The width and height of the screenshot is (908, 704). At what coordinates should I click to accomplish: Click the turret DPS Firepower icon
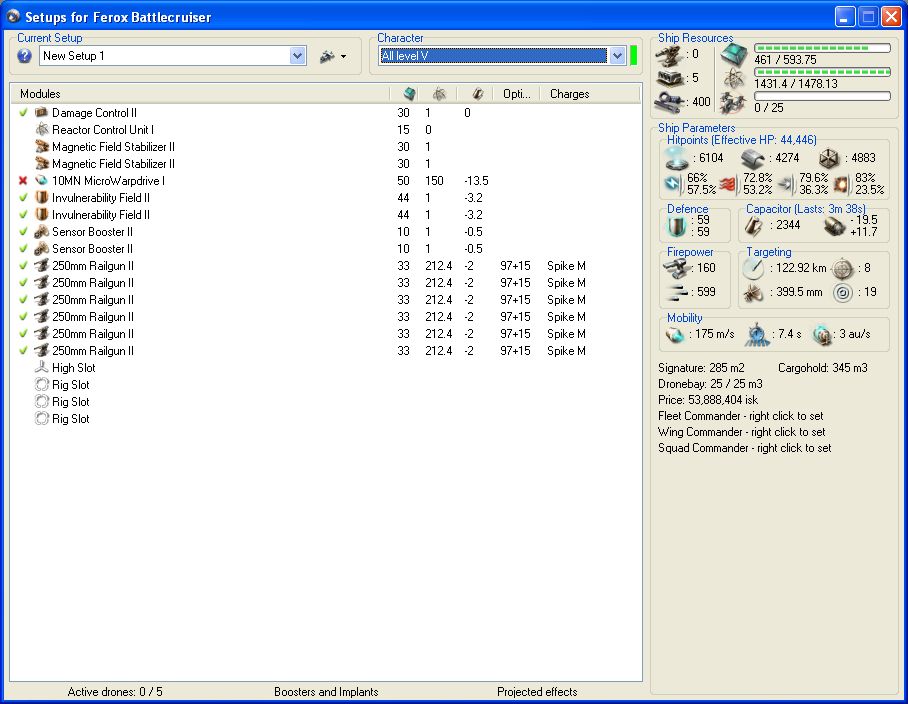676,269
